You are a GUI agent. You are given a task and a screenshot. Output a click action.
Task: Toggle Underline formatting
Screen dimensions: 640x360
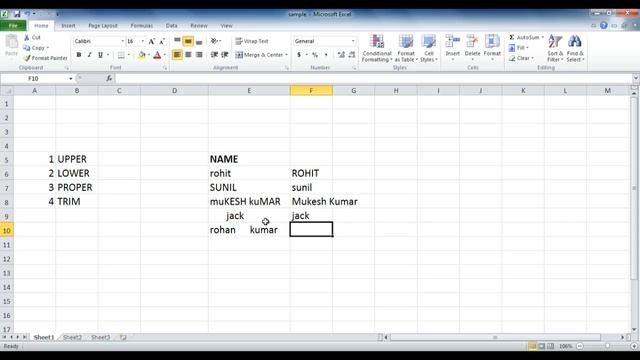click(x=100, y=55)
